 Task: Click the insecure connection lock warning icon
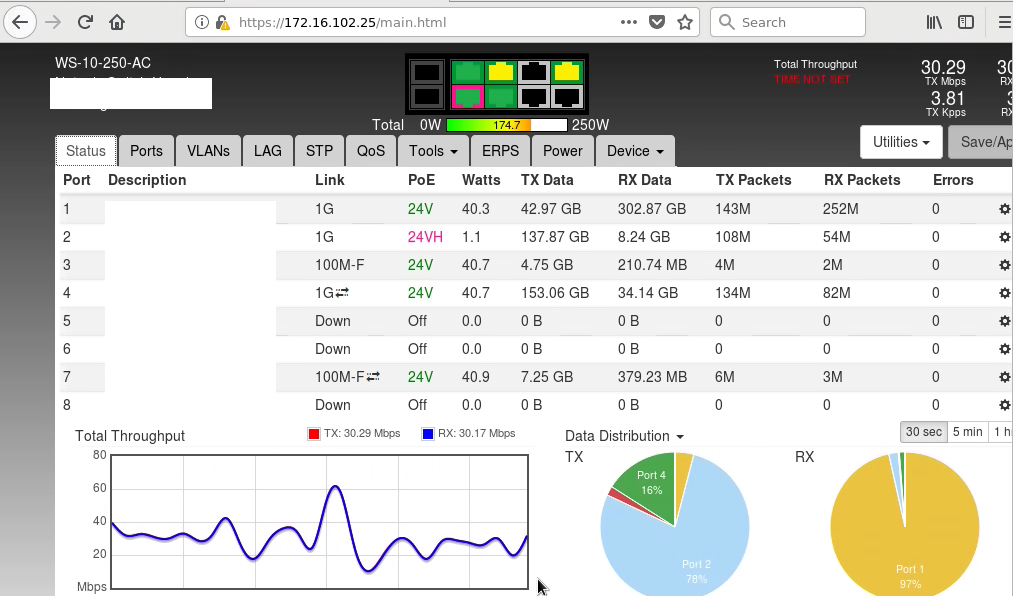[x=221, y=22]
